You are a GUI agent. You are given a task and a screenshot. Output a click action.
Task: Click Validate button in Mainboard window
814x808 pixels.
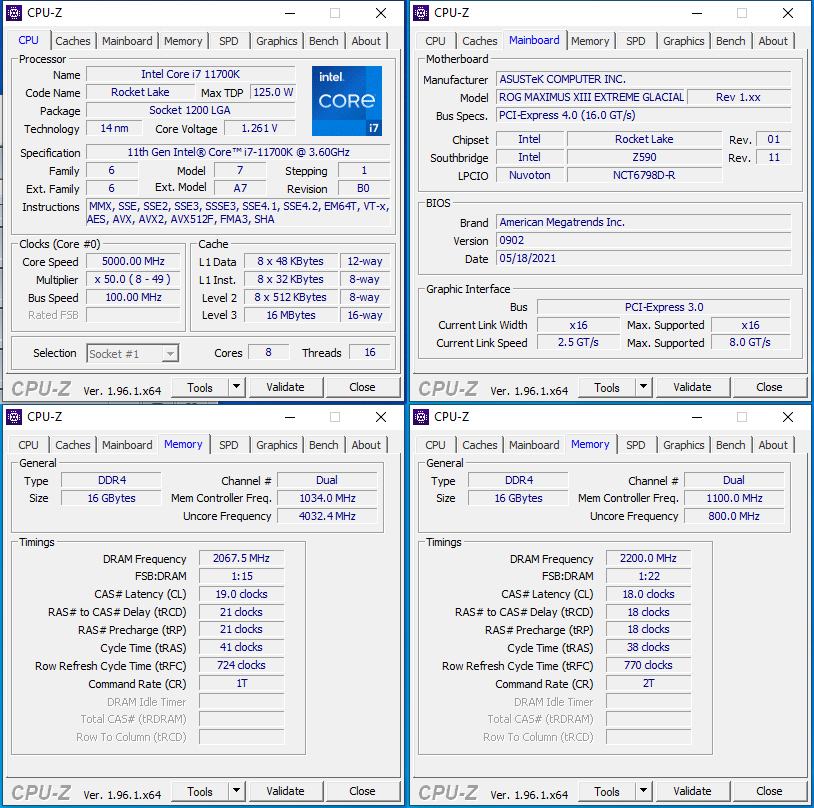pyautogui.click(x=693, y=387)
